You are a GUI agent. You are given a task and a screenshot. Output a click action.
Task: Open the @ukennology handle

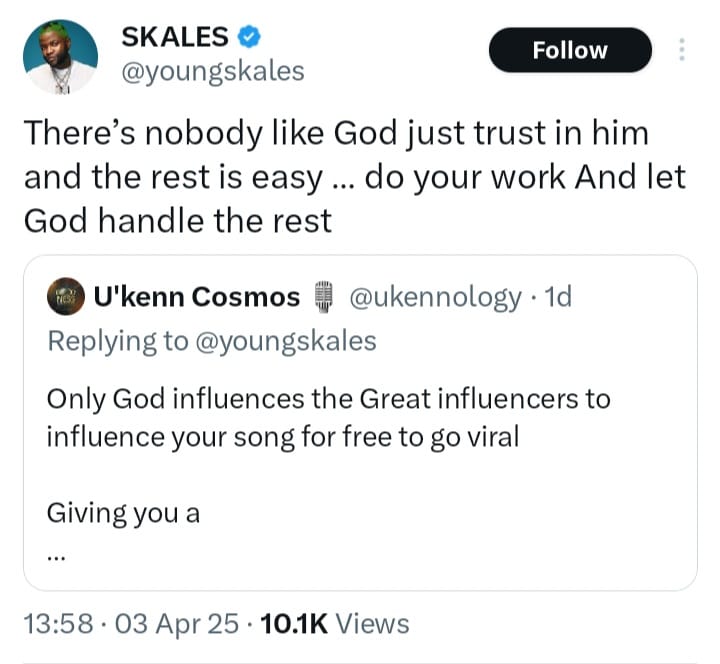click(x=433, y=297)
